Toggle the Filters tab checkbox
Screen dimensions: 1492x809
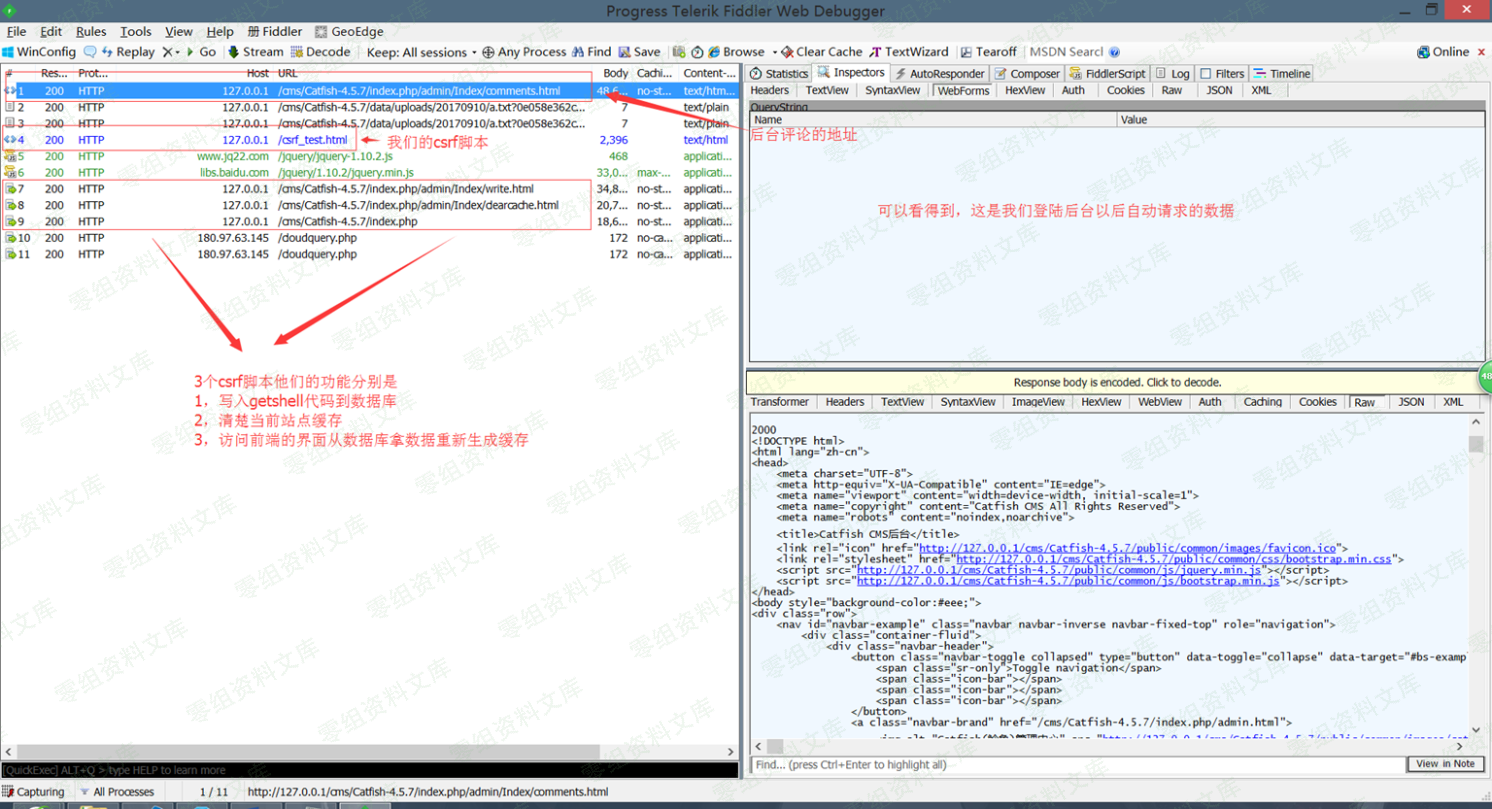point(1205,74)
